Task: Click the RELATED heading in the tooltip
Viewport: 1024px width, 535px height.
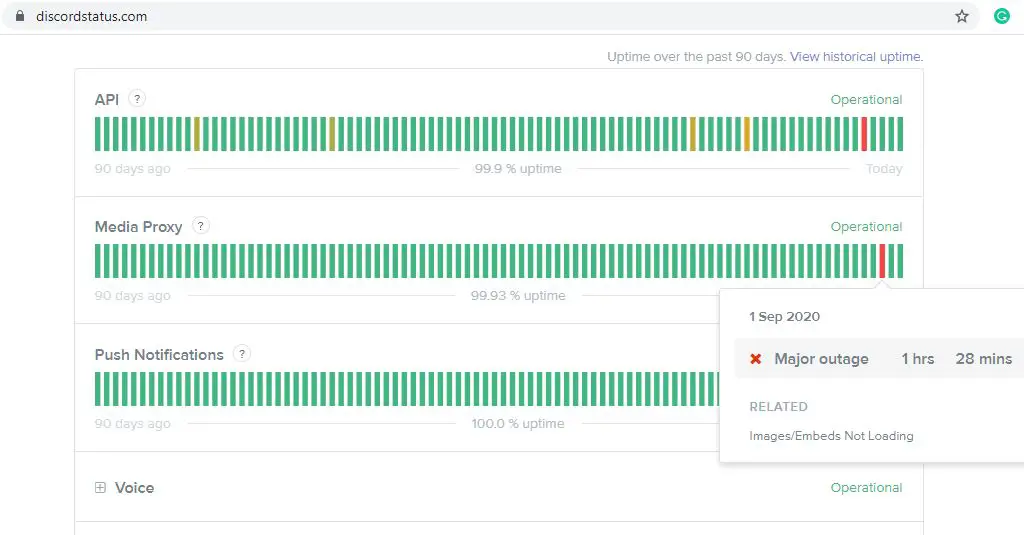Action: (778, 406)
